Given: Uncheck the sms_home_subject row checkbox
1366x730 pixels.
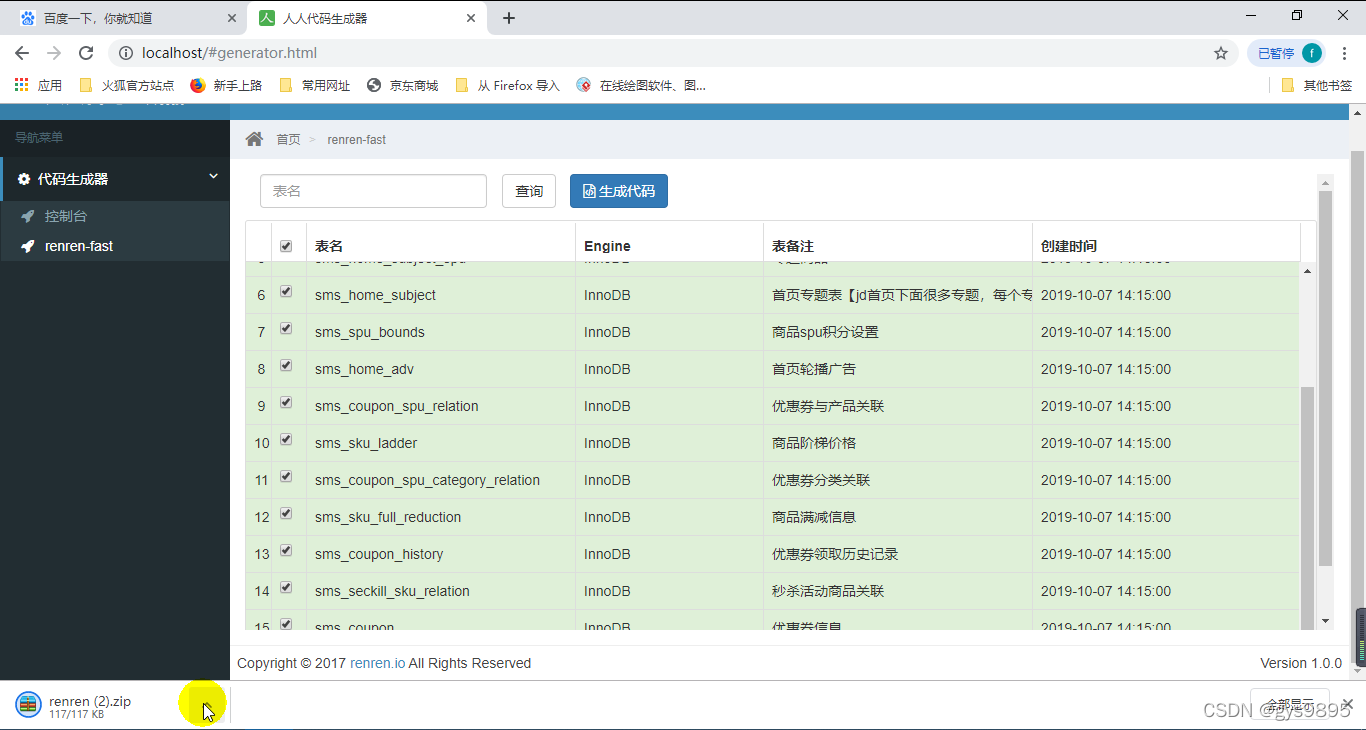Looking at the screenshot, I should point(286,292).
